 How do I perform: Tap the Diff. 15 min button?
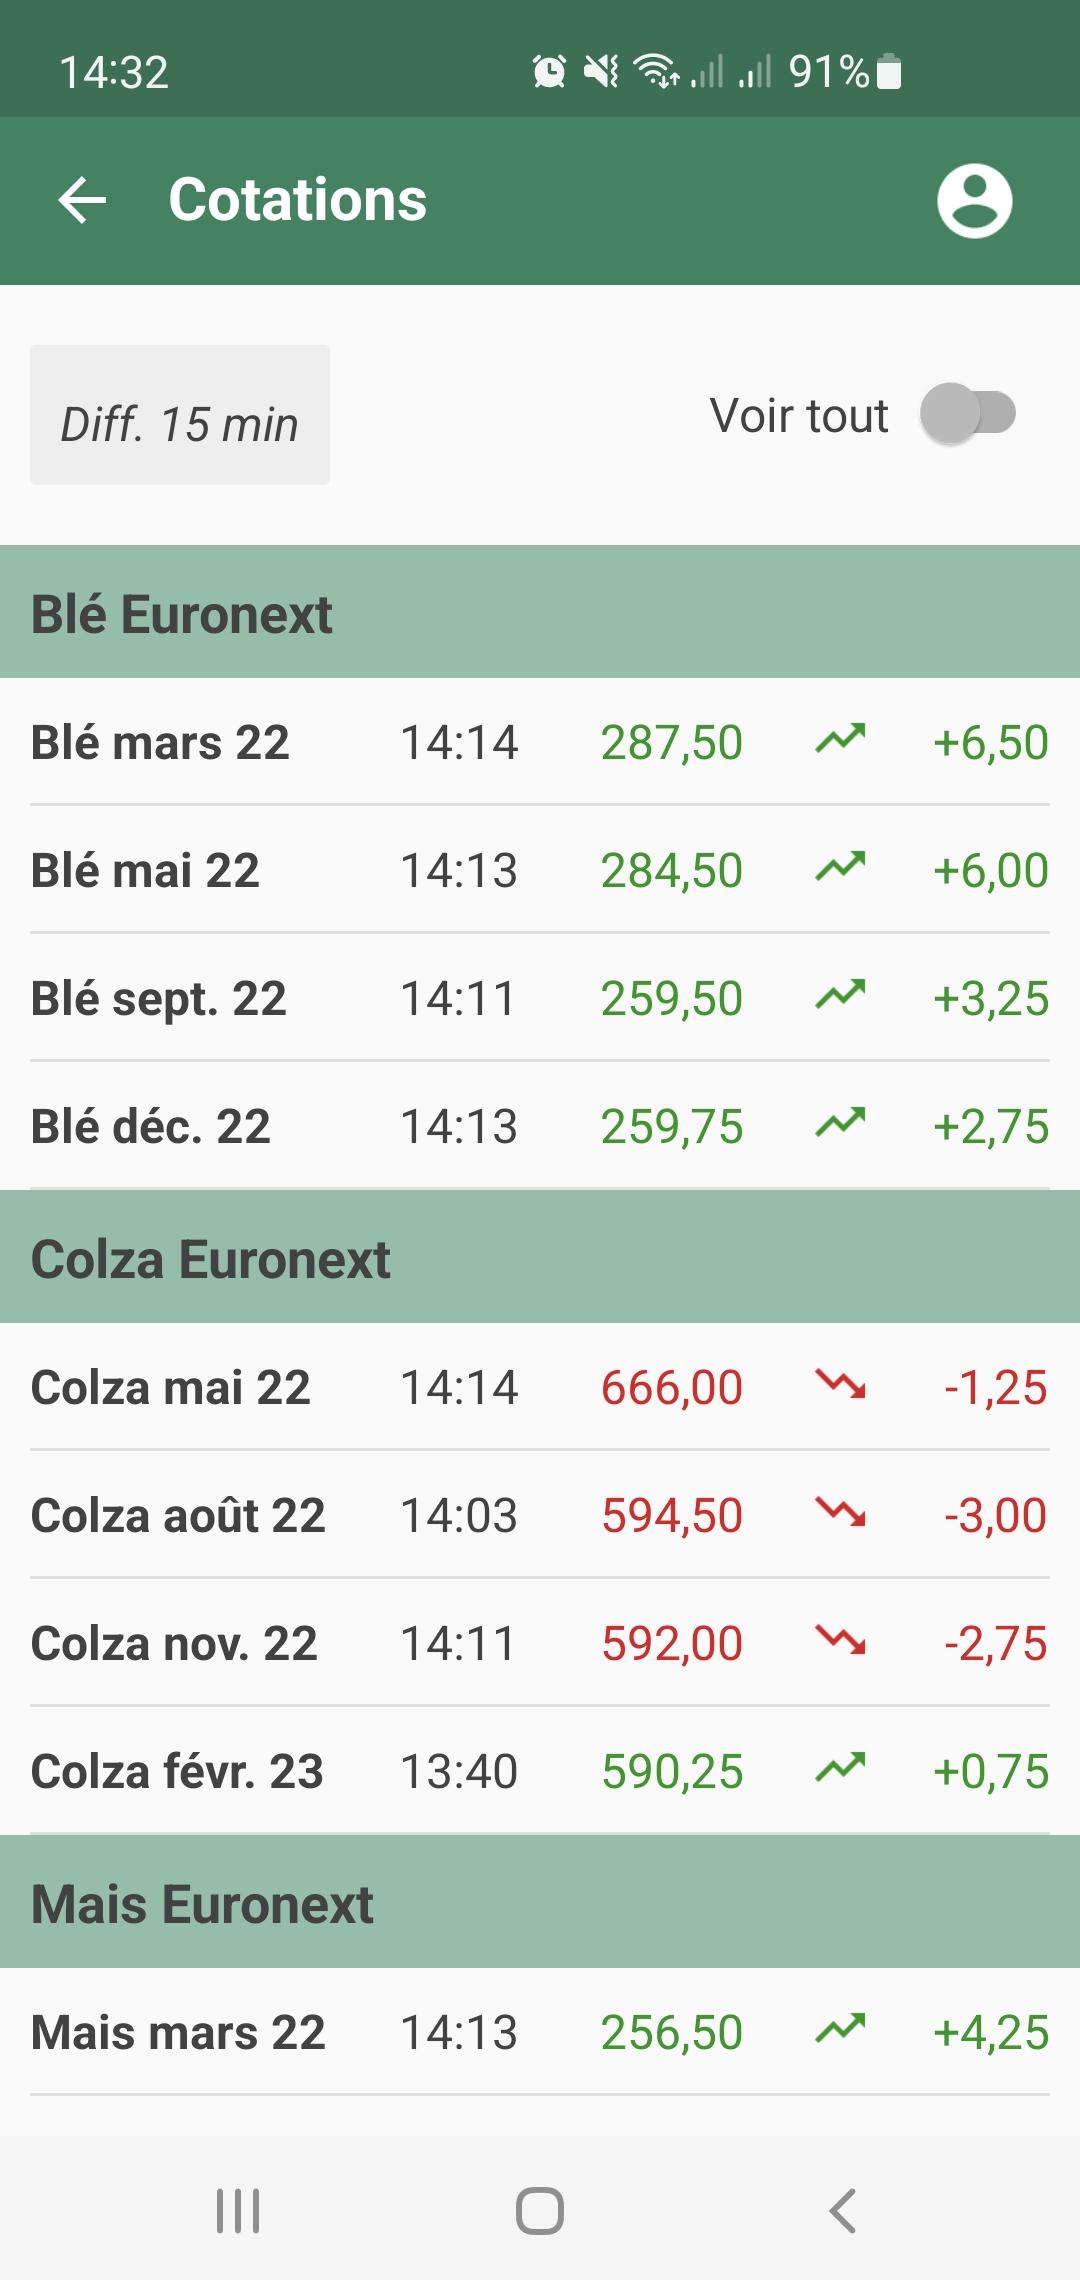[x=180, y=415]
